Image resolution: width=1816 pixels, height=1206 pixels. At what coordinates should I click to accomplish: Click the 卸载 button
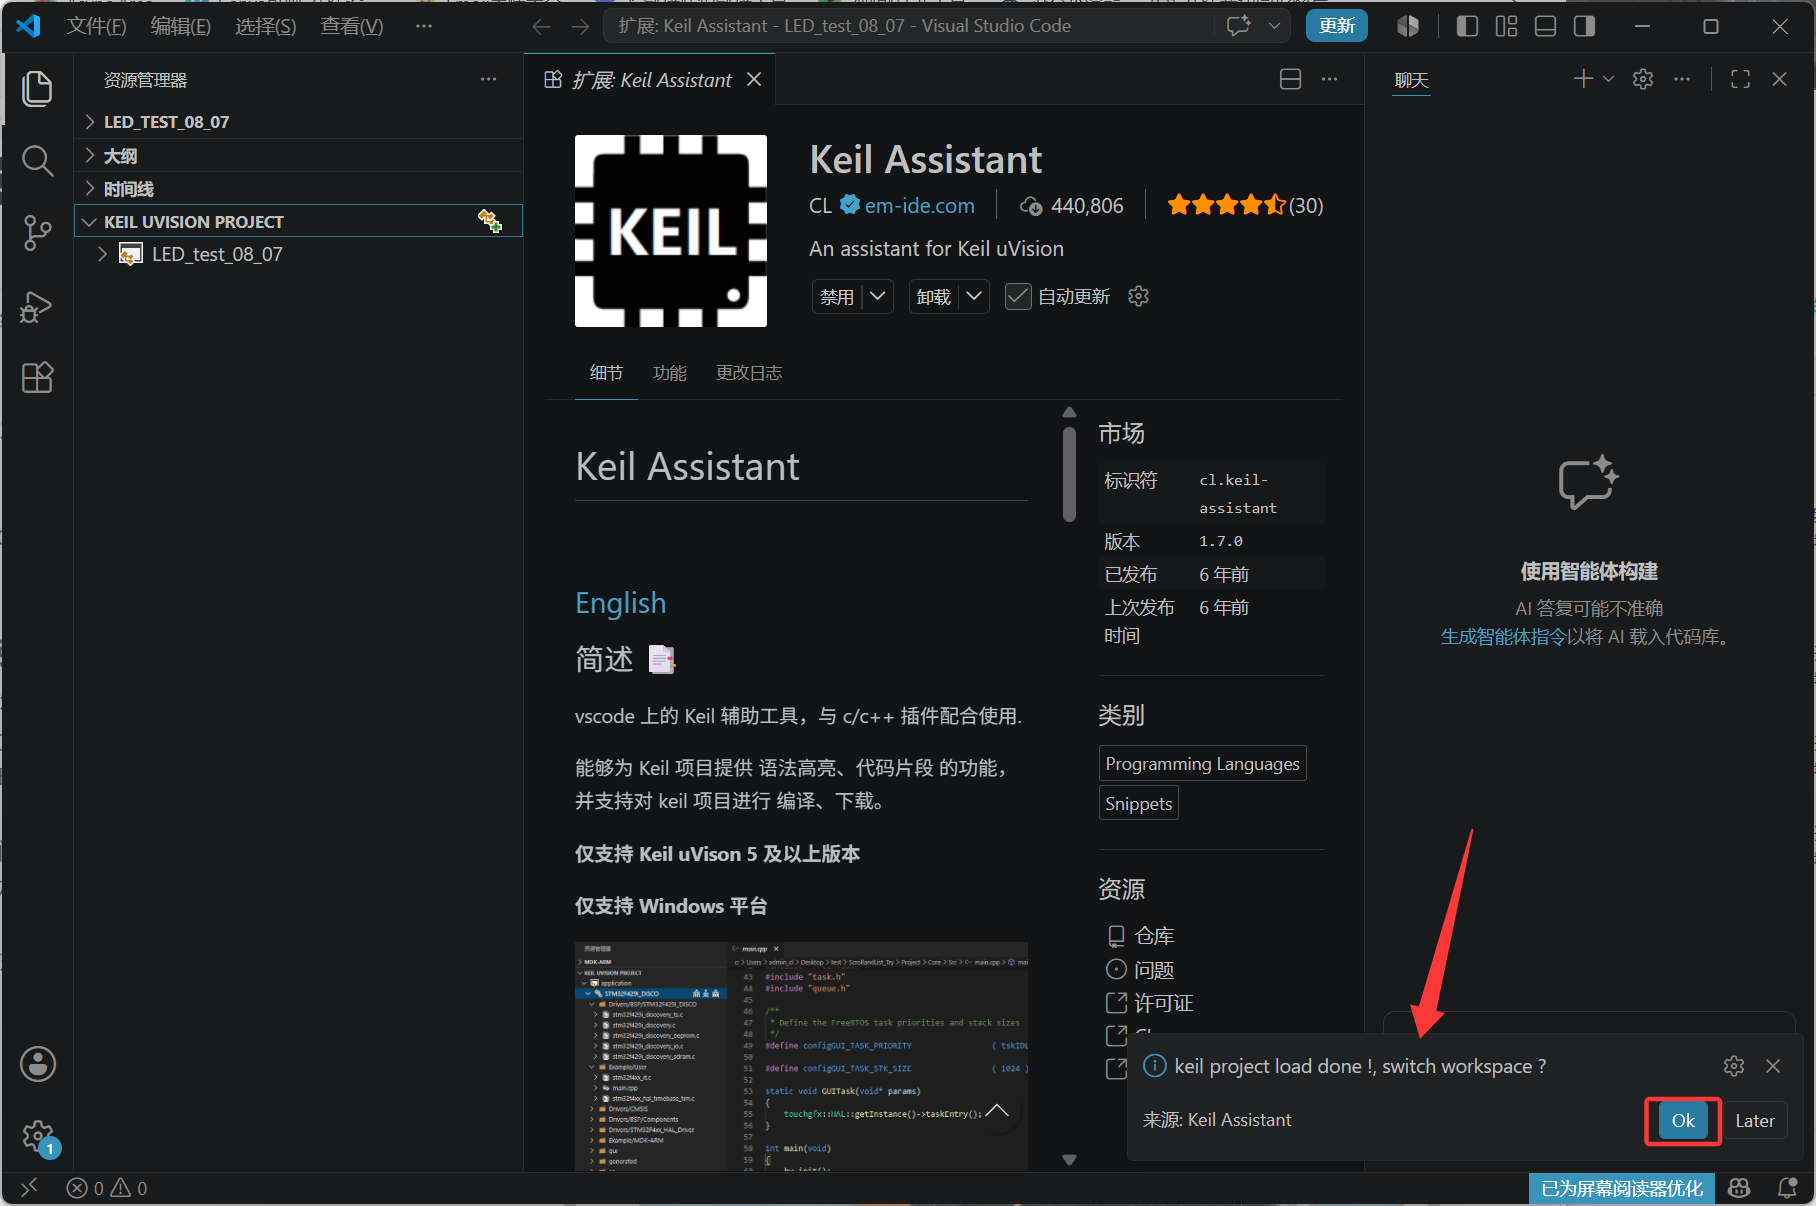pyautogui.click(x=933, y=296)
